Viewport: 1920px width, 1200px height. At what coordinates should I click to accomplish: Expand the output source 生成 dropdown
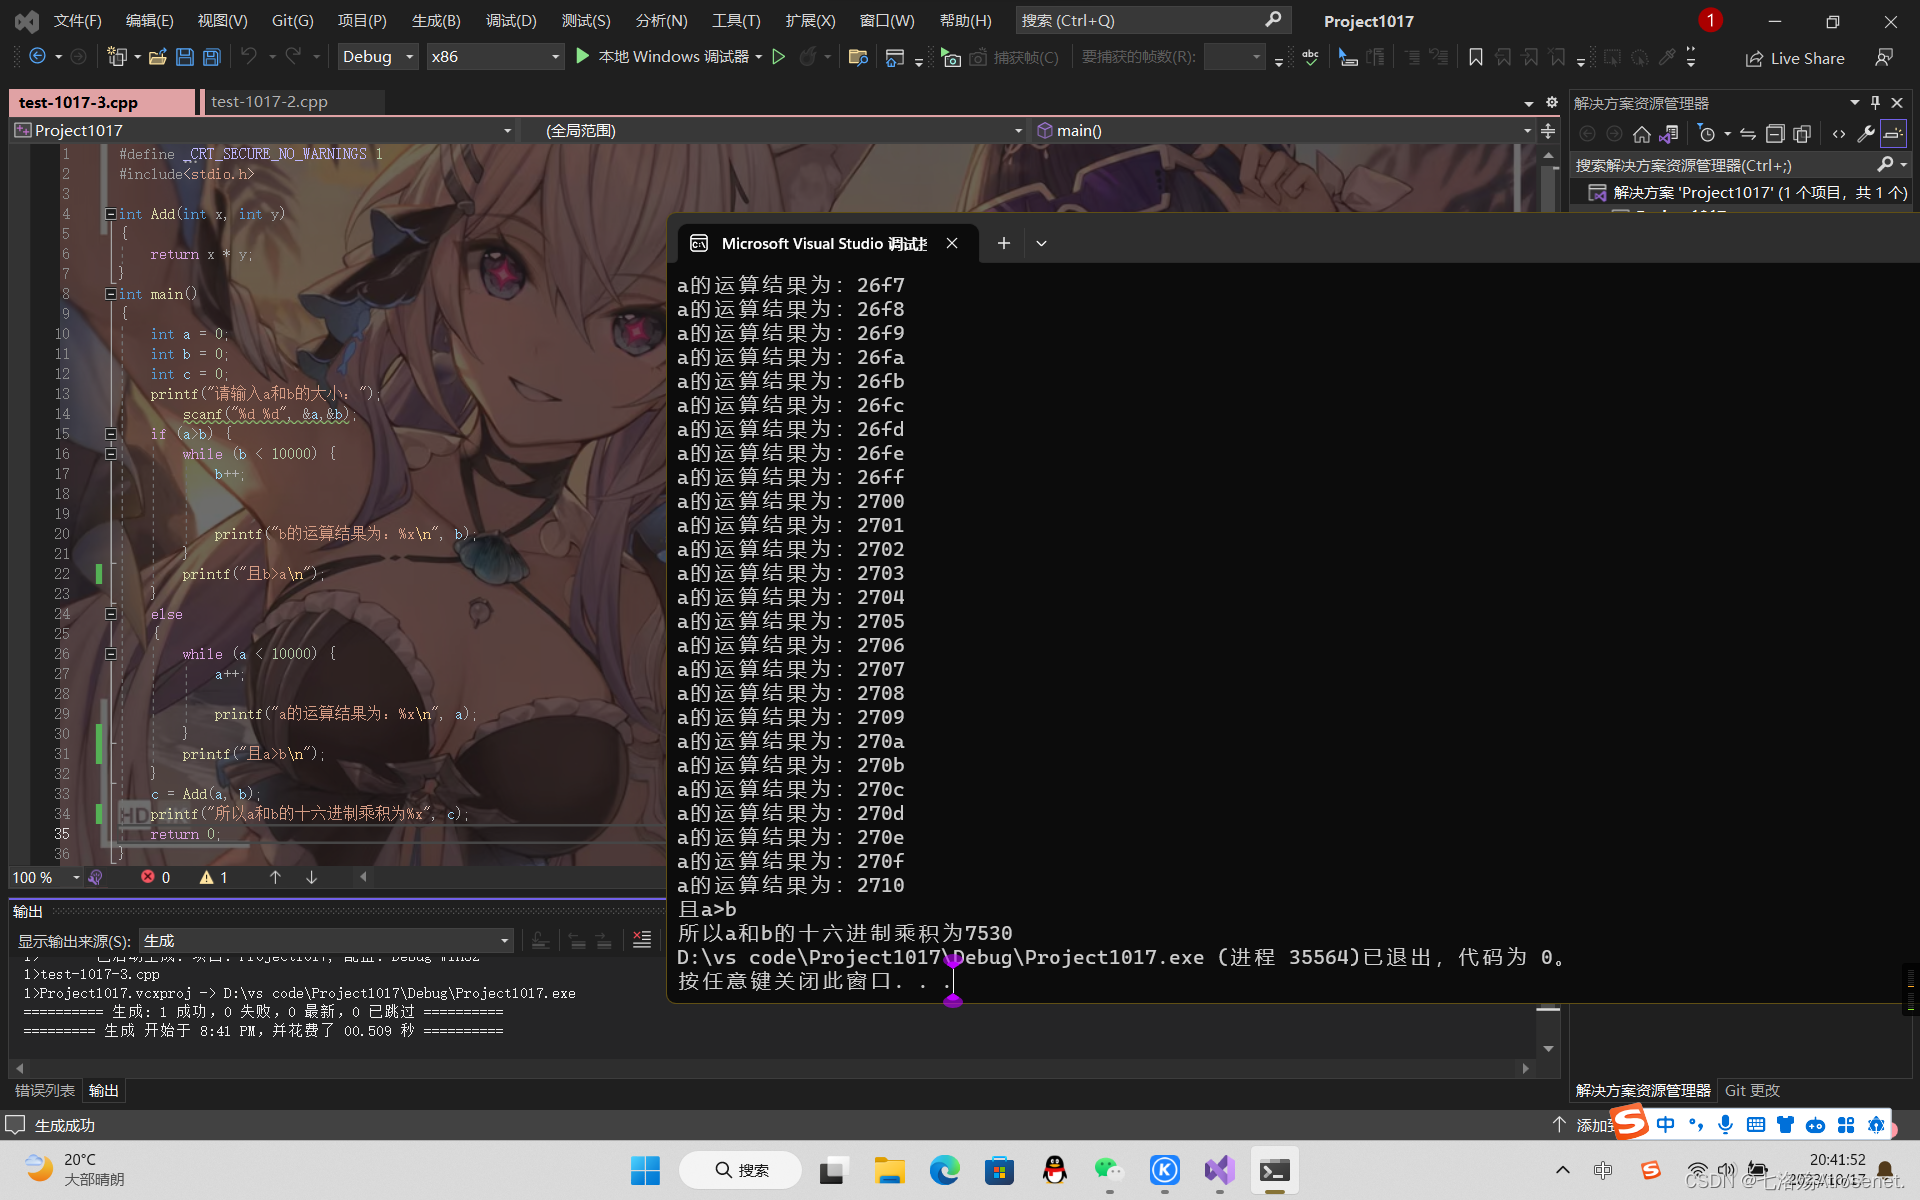(504, 940)
